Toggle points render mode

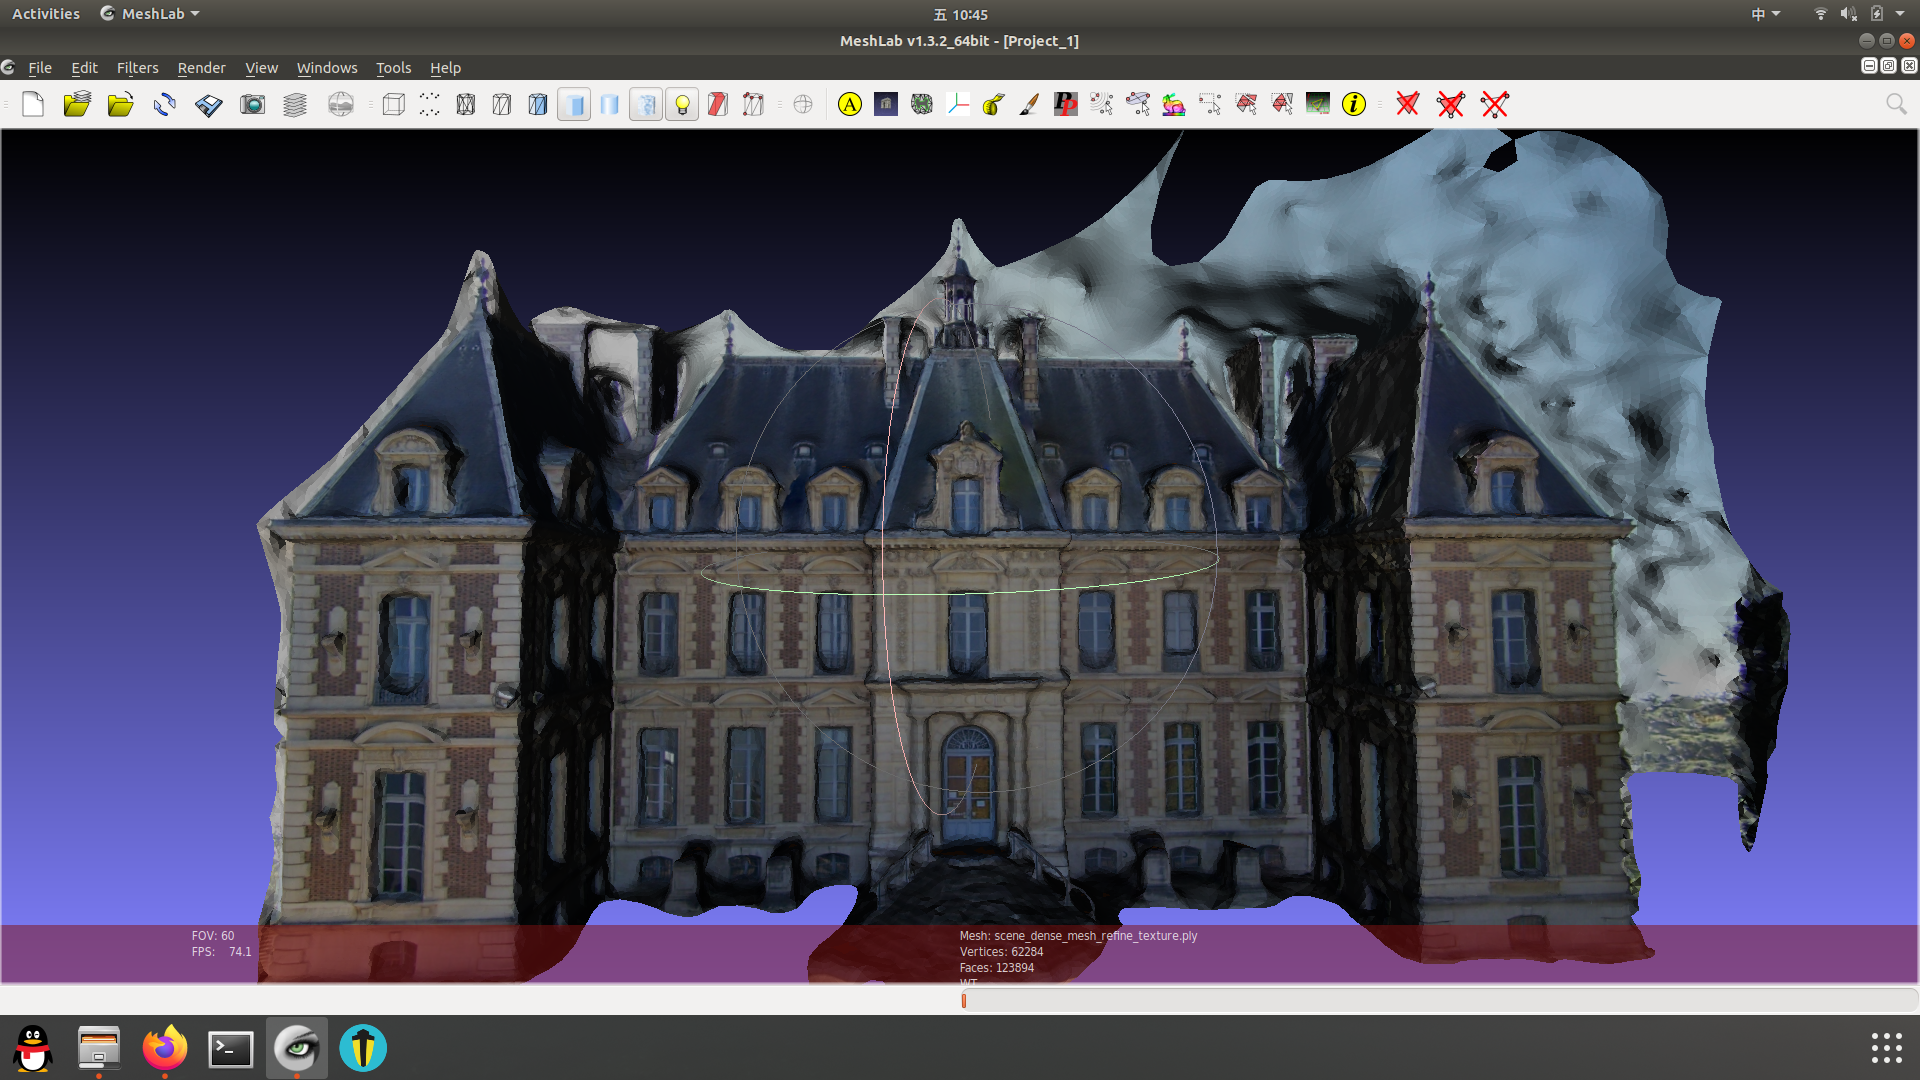click(430, 104)
